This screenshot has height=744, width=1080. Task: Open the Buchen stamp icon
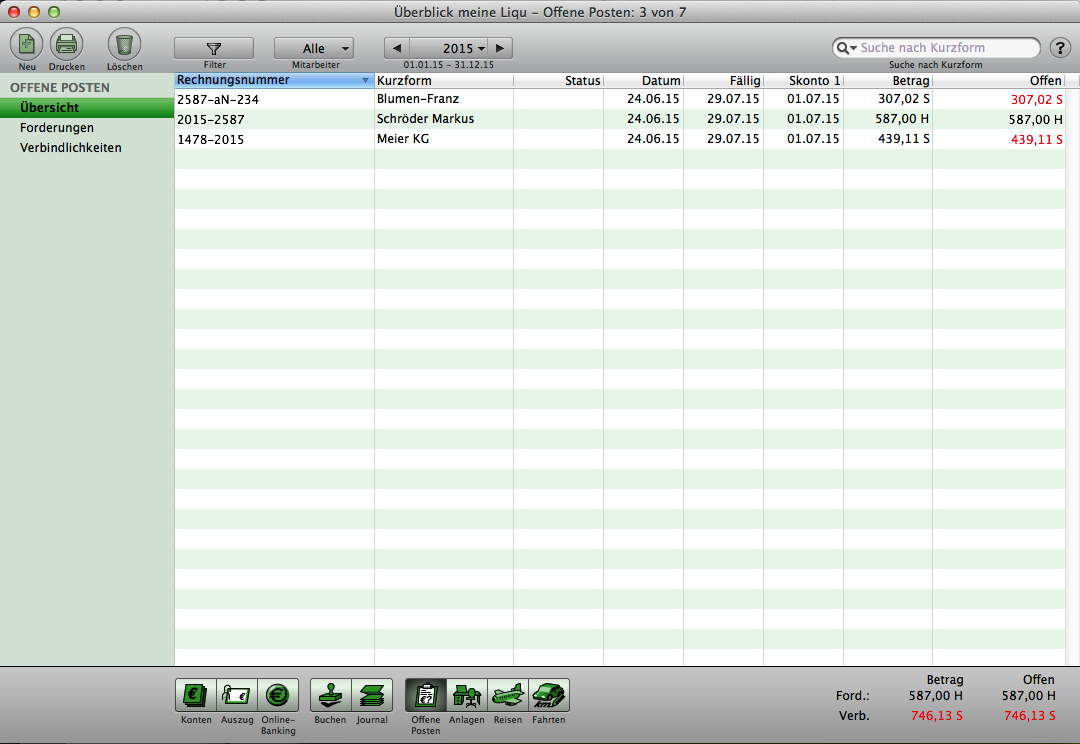(x=330, y=695)
